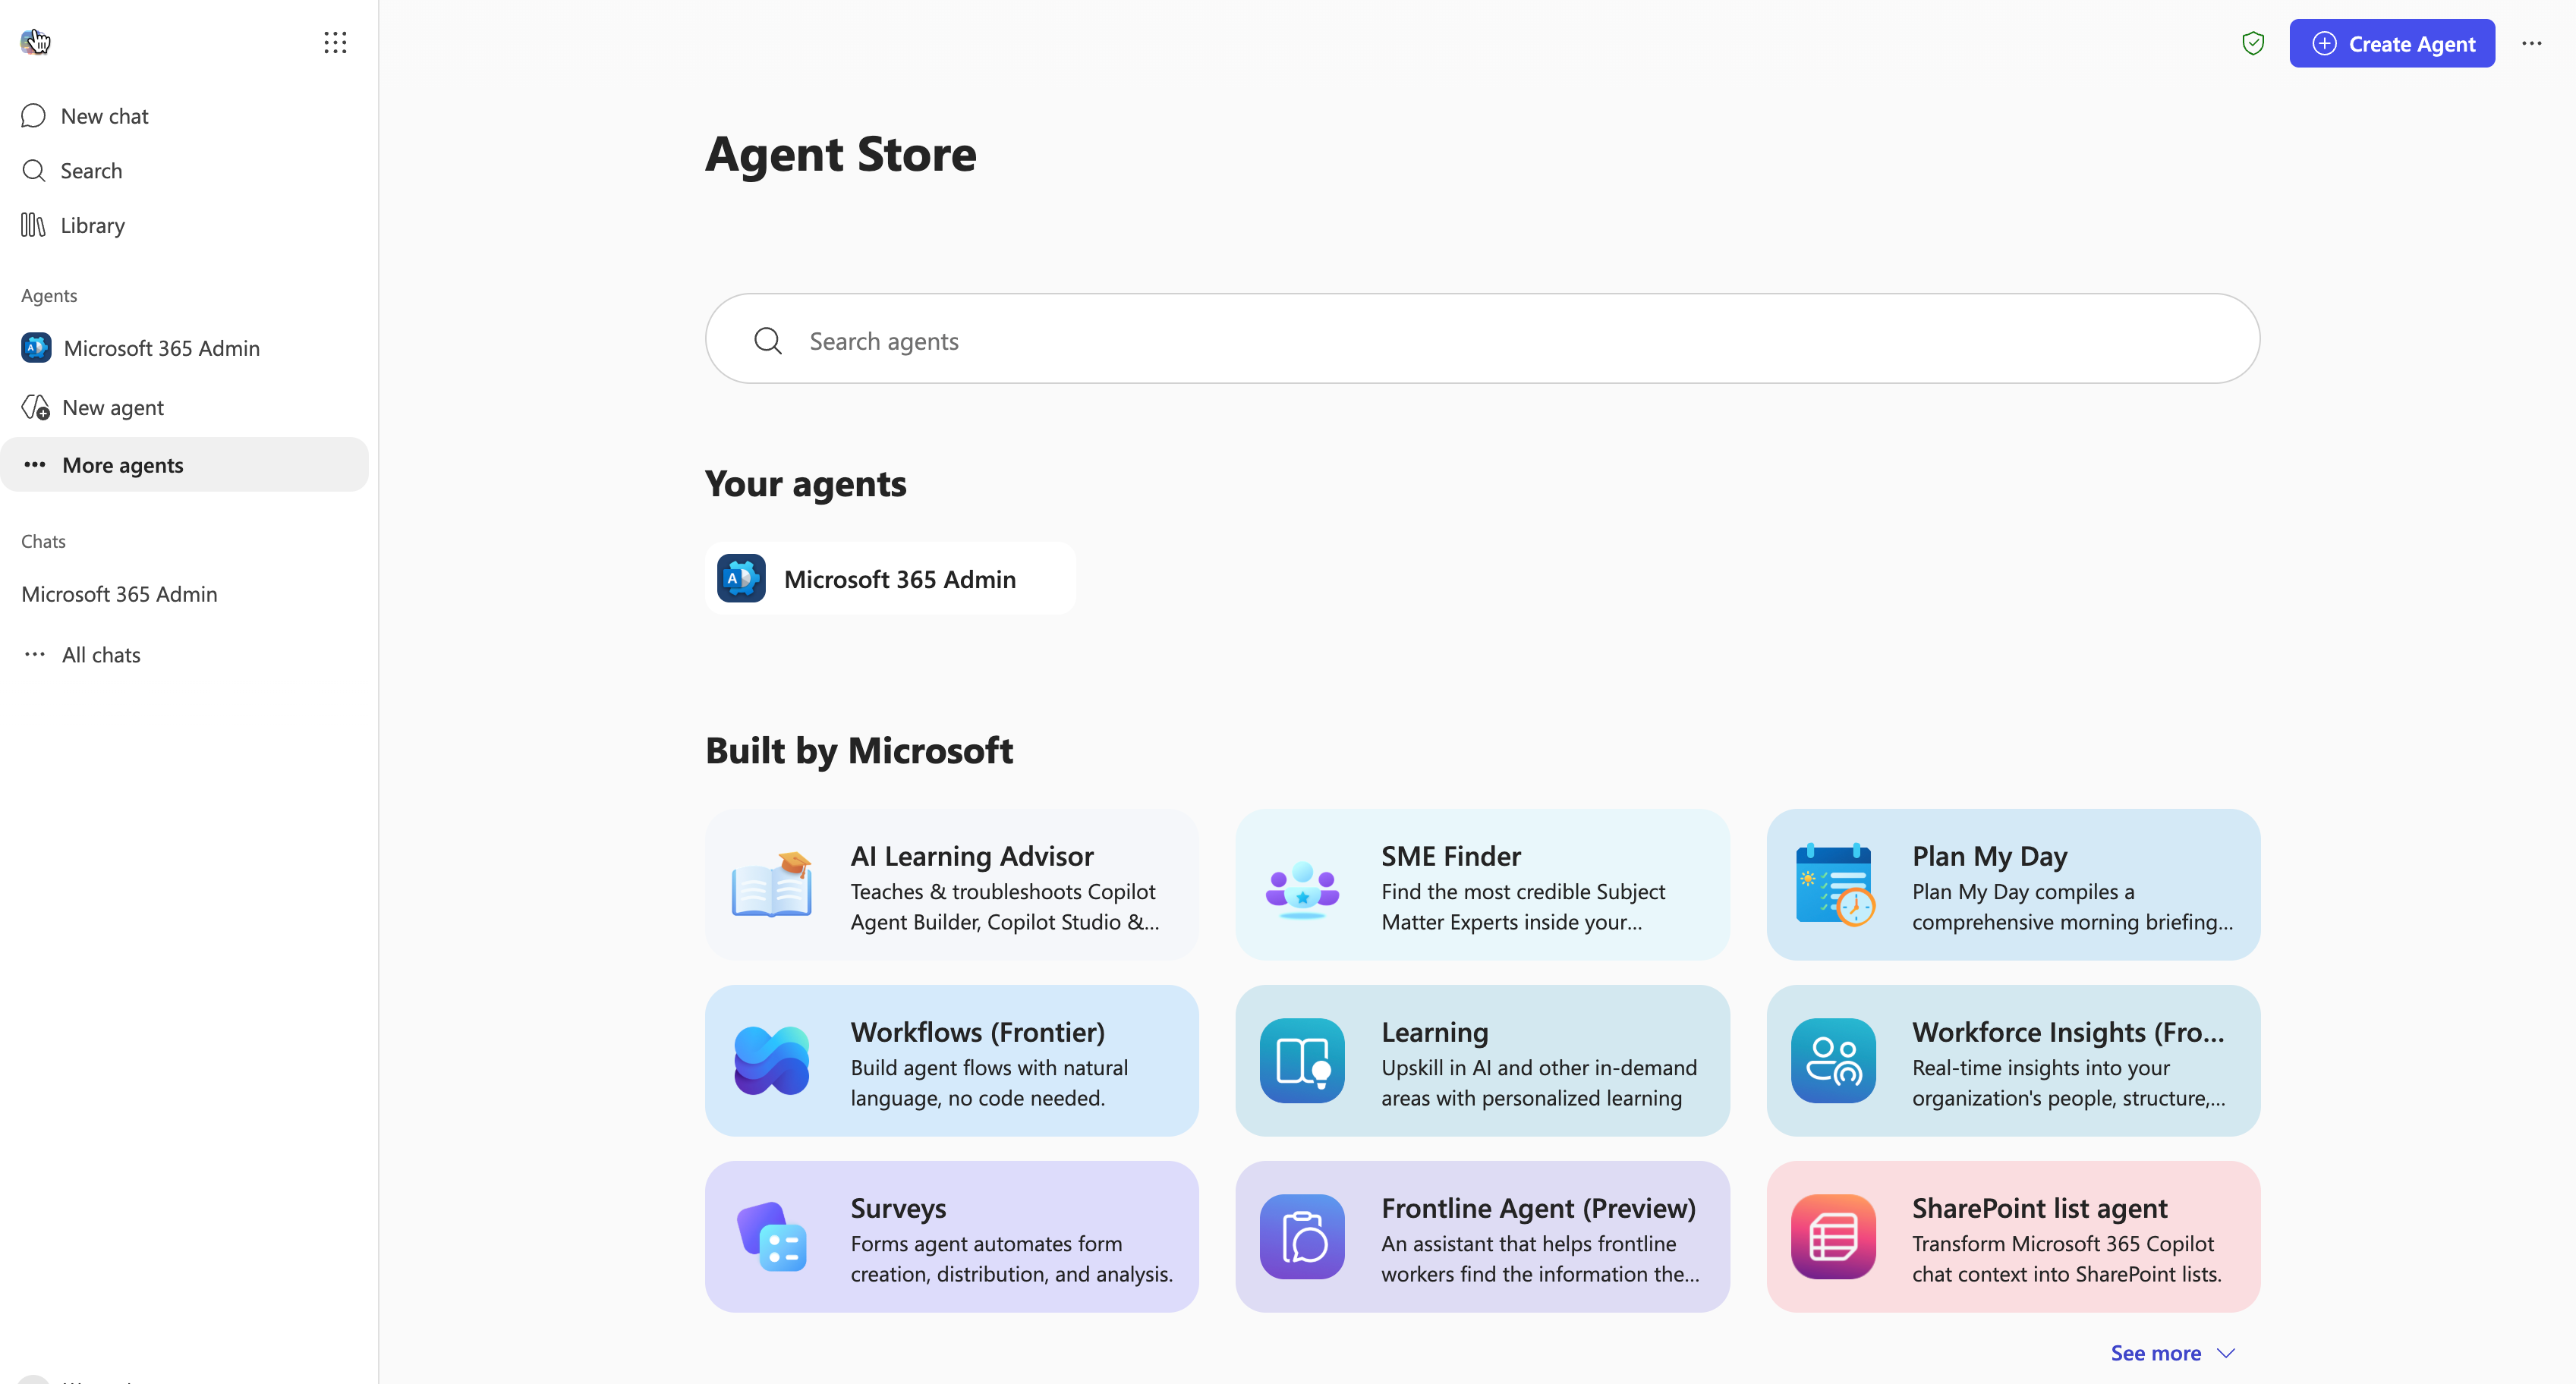Click the Workflows (Frontier) title
The image size is (2576, 1384).
978,1032
